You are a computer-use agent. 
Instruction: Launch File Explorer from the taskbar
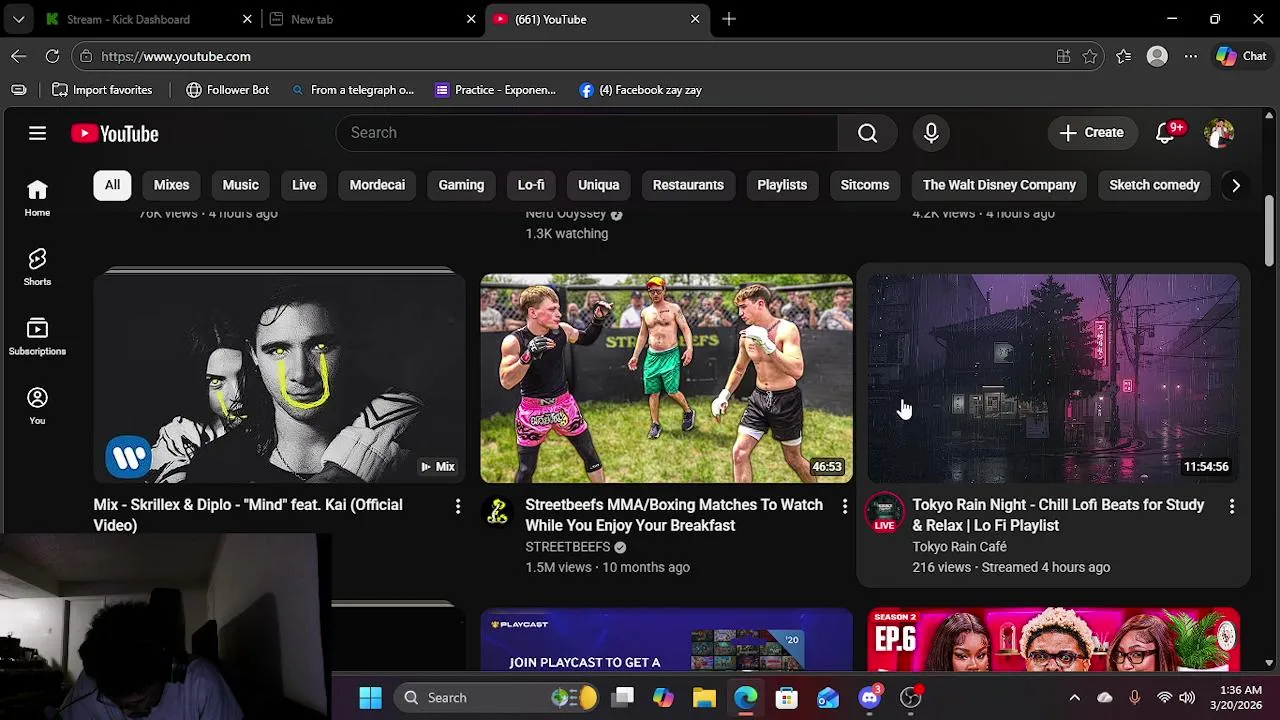(x=704, y=697)
